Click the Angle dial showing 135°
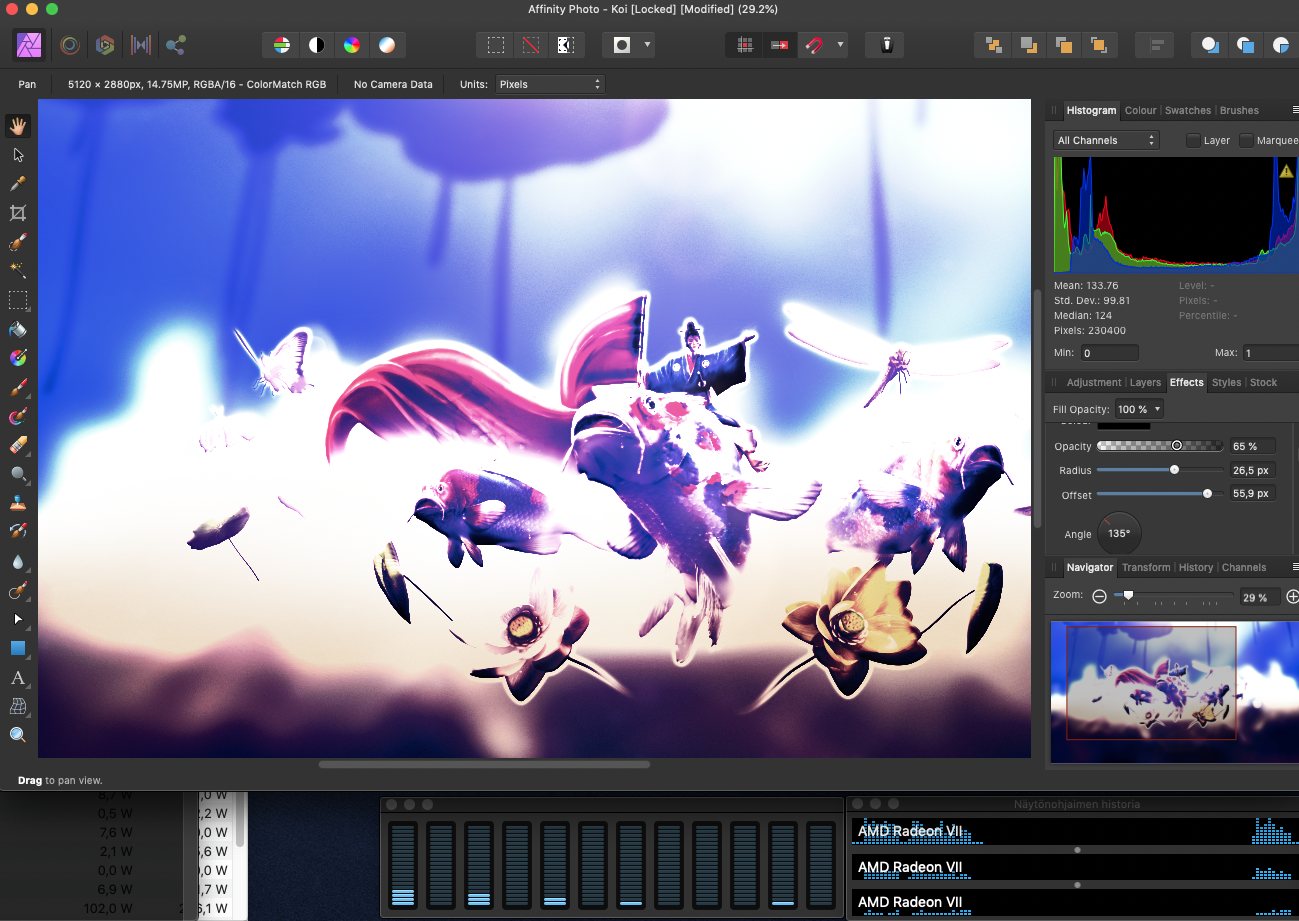 point(1118,533)
